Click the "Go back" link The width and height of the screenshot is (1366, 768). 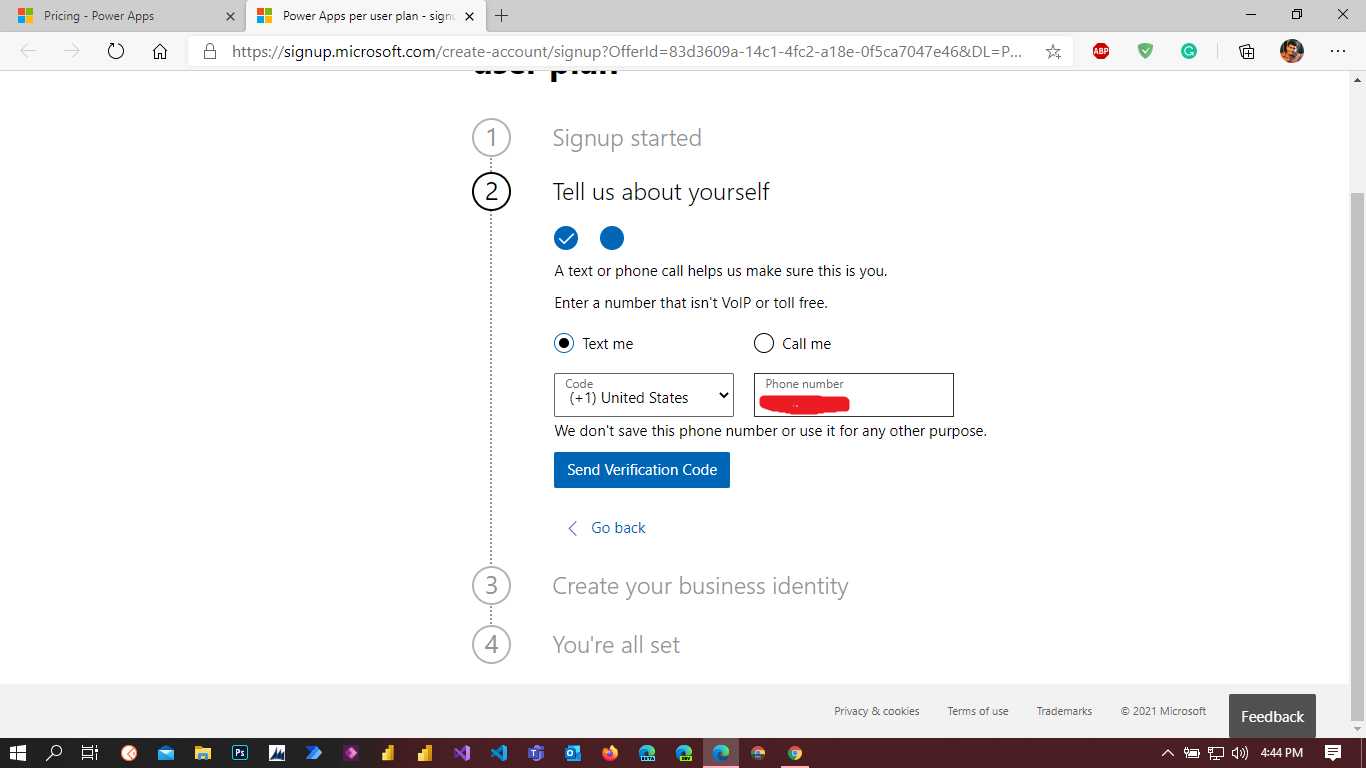click(x=617, y=528)
